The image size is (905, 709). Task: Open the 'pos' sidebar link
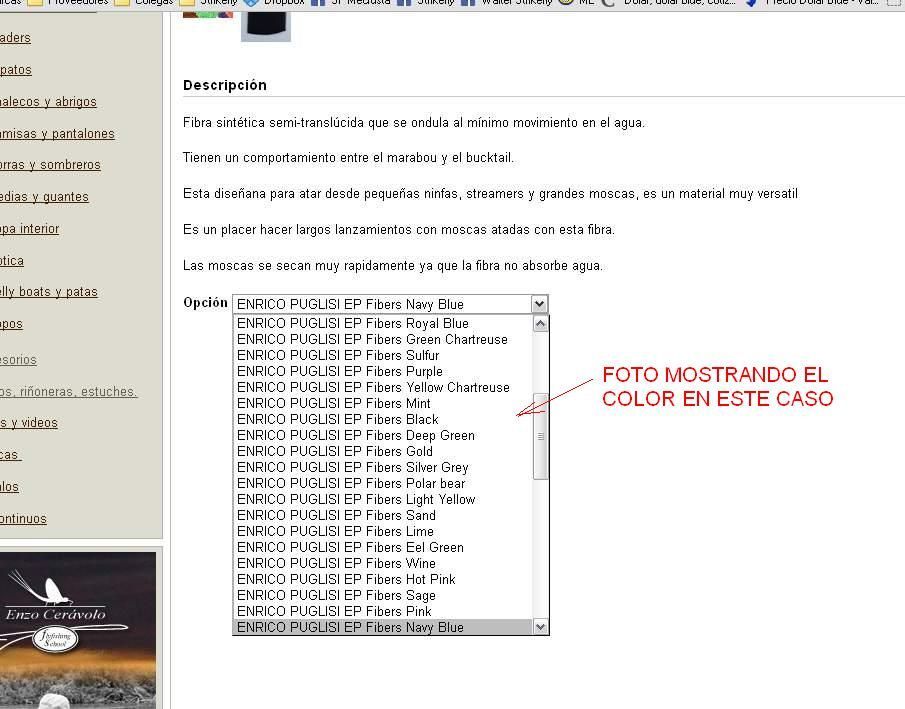11,324
